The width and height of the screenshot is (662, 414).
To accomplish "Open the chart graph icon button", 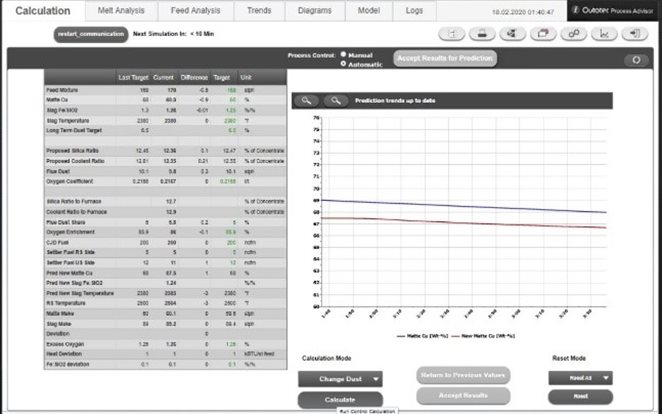I will click(x=604, y=33).
